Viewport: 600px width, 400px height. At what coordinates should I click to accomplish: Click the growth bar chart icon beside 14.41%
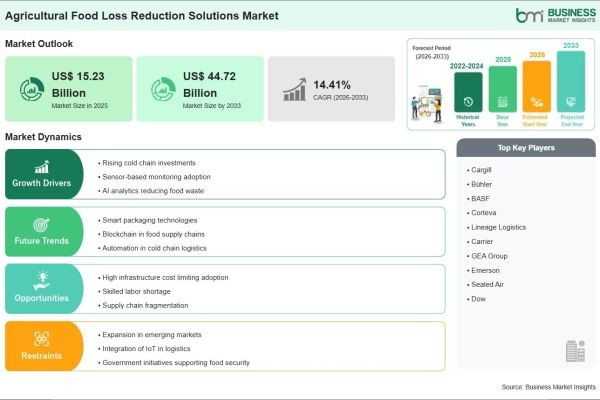(x=295, y=90)
